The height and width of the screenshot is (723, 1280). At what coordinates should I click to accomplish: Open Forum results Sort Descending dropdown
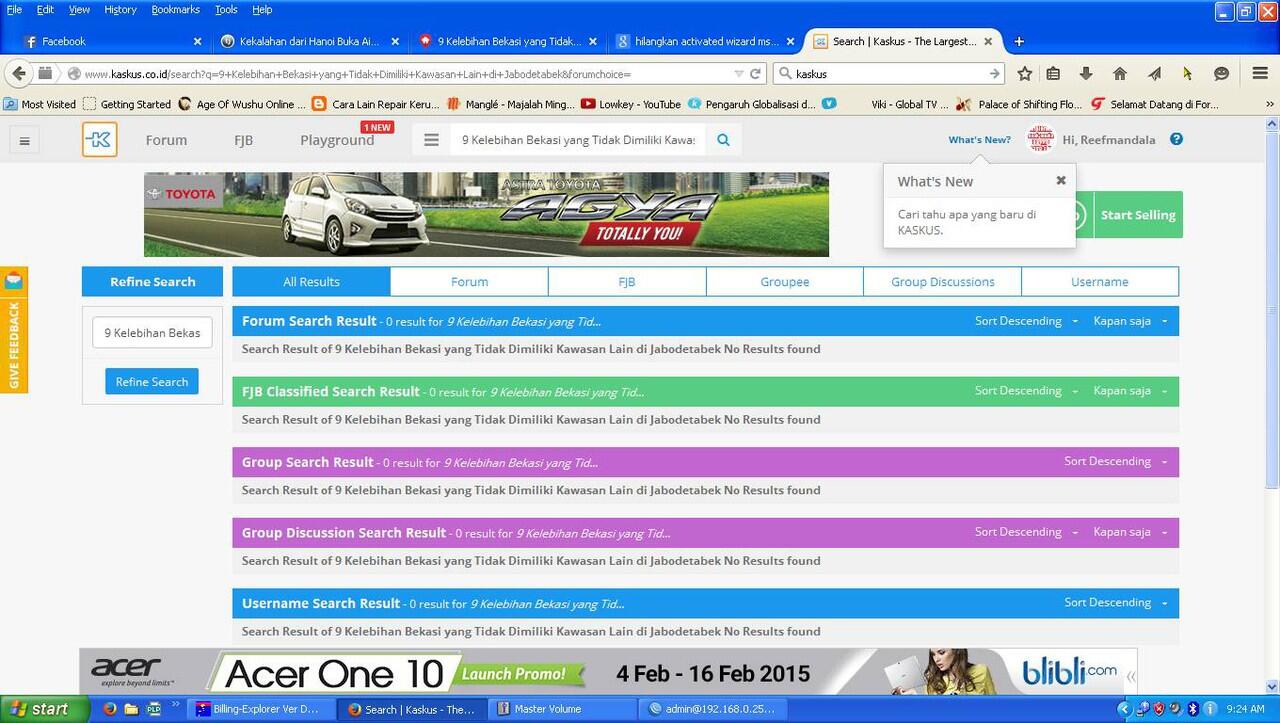pyautogui.click(x=1026, y=321)
